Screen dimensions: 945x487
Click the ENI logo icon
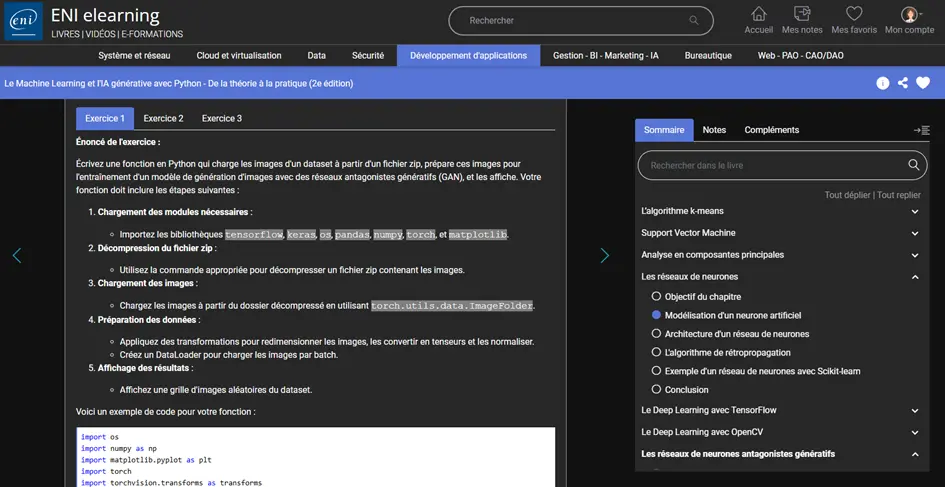(x=24, y=21)
